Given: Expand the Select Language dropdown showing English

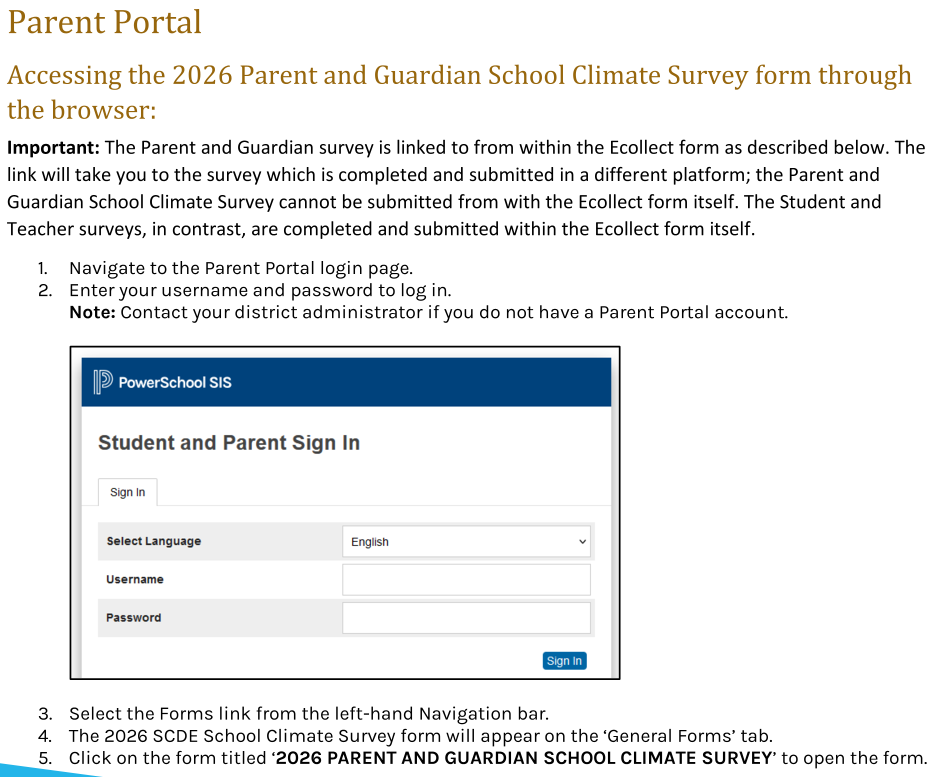Looking at the screenshot, I should 467,541.
